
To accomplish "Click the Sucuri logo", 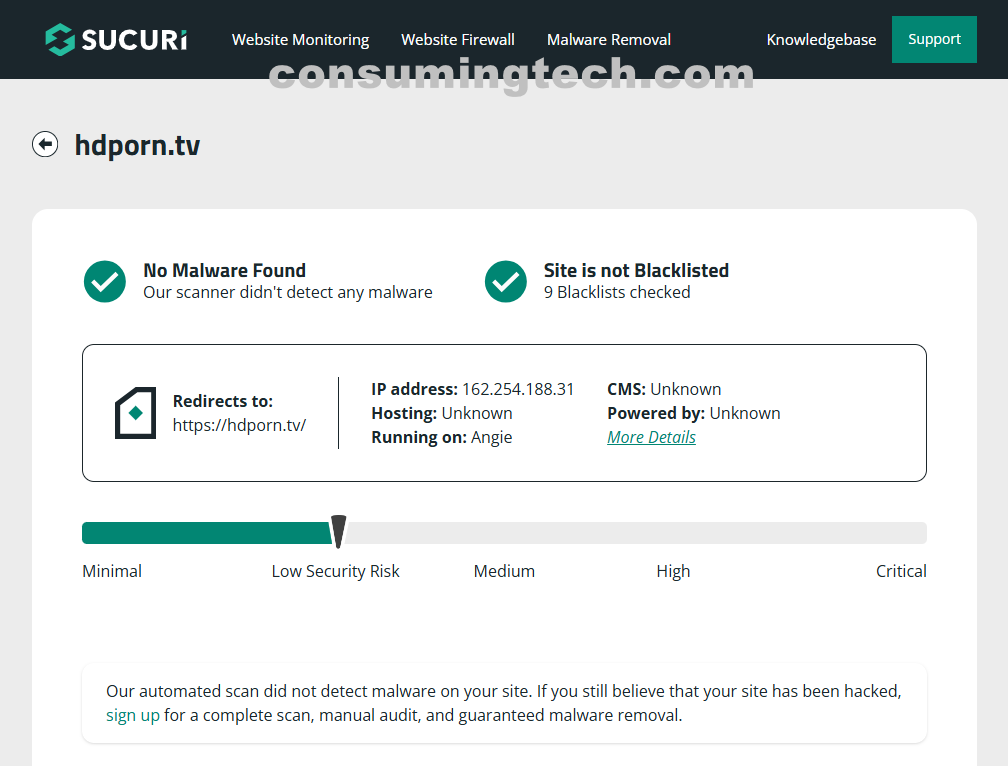I will (116, 39).
